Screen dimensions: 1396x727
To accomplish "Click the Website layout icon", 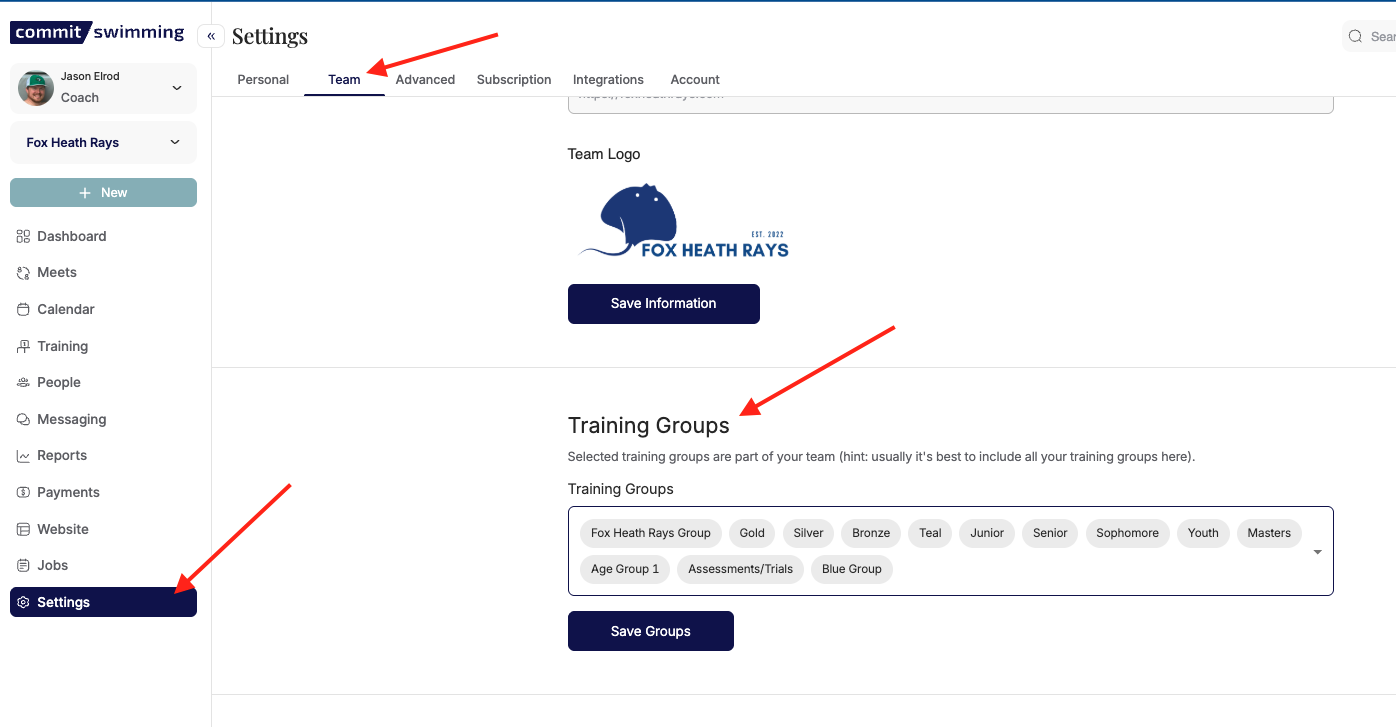I will (24, 529).
